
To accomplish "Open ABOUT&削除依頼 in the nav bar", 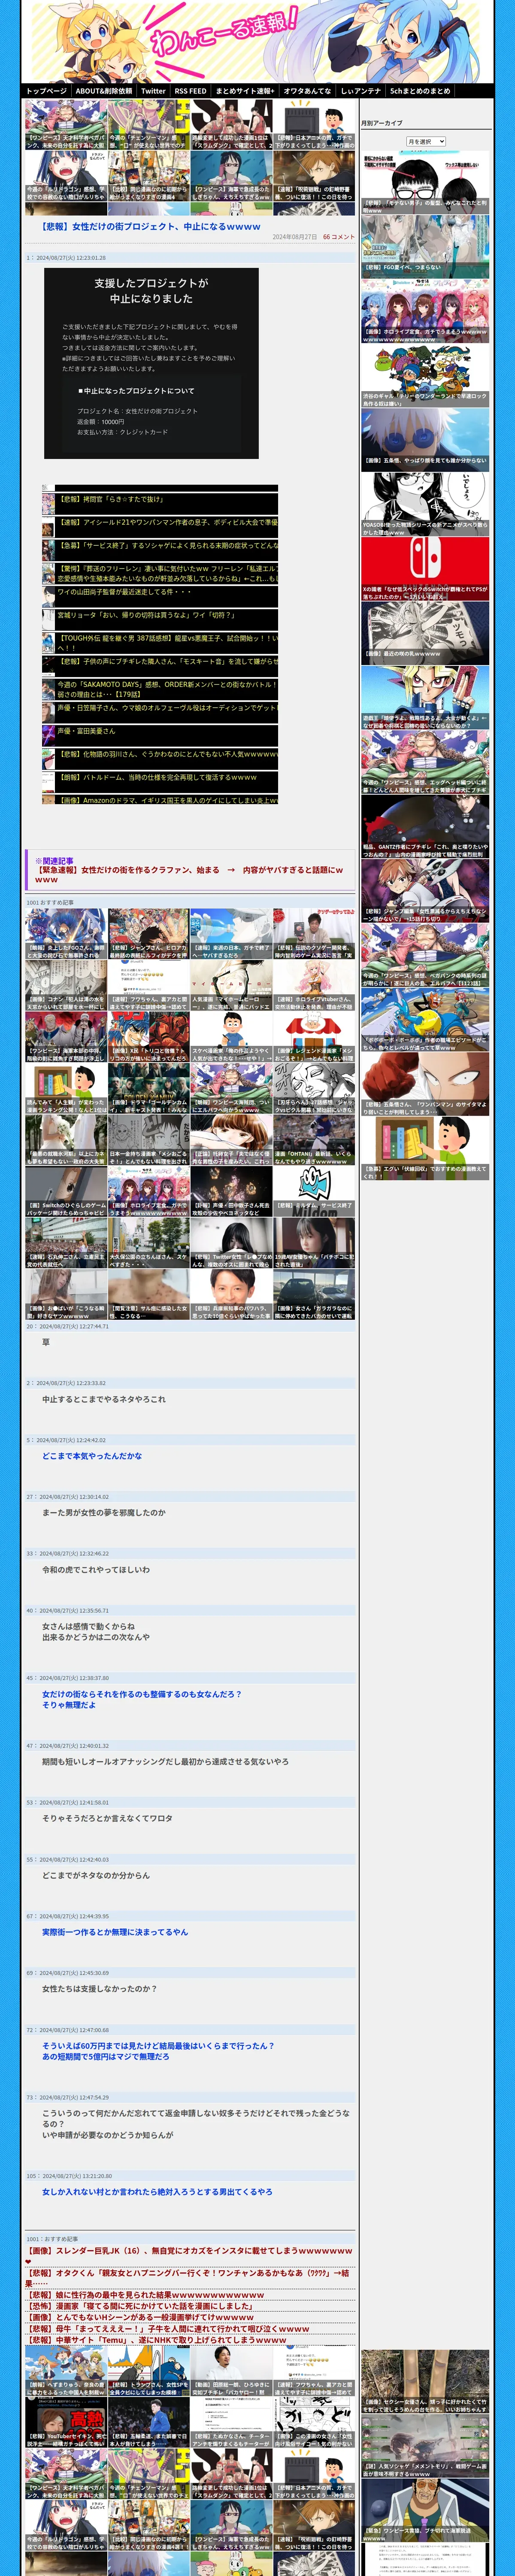I will [x=104, y=91].
